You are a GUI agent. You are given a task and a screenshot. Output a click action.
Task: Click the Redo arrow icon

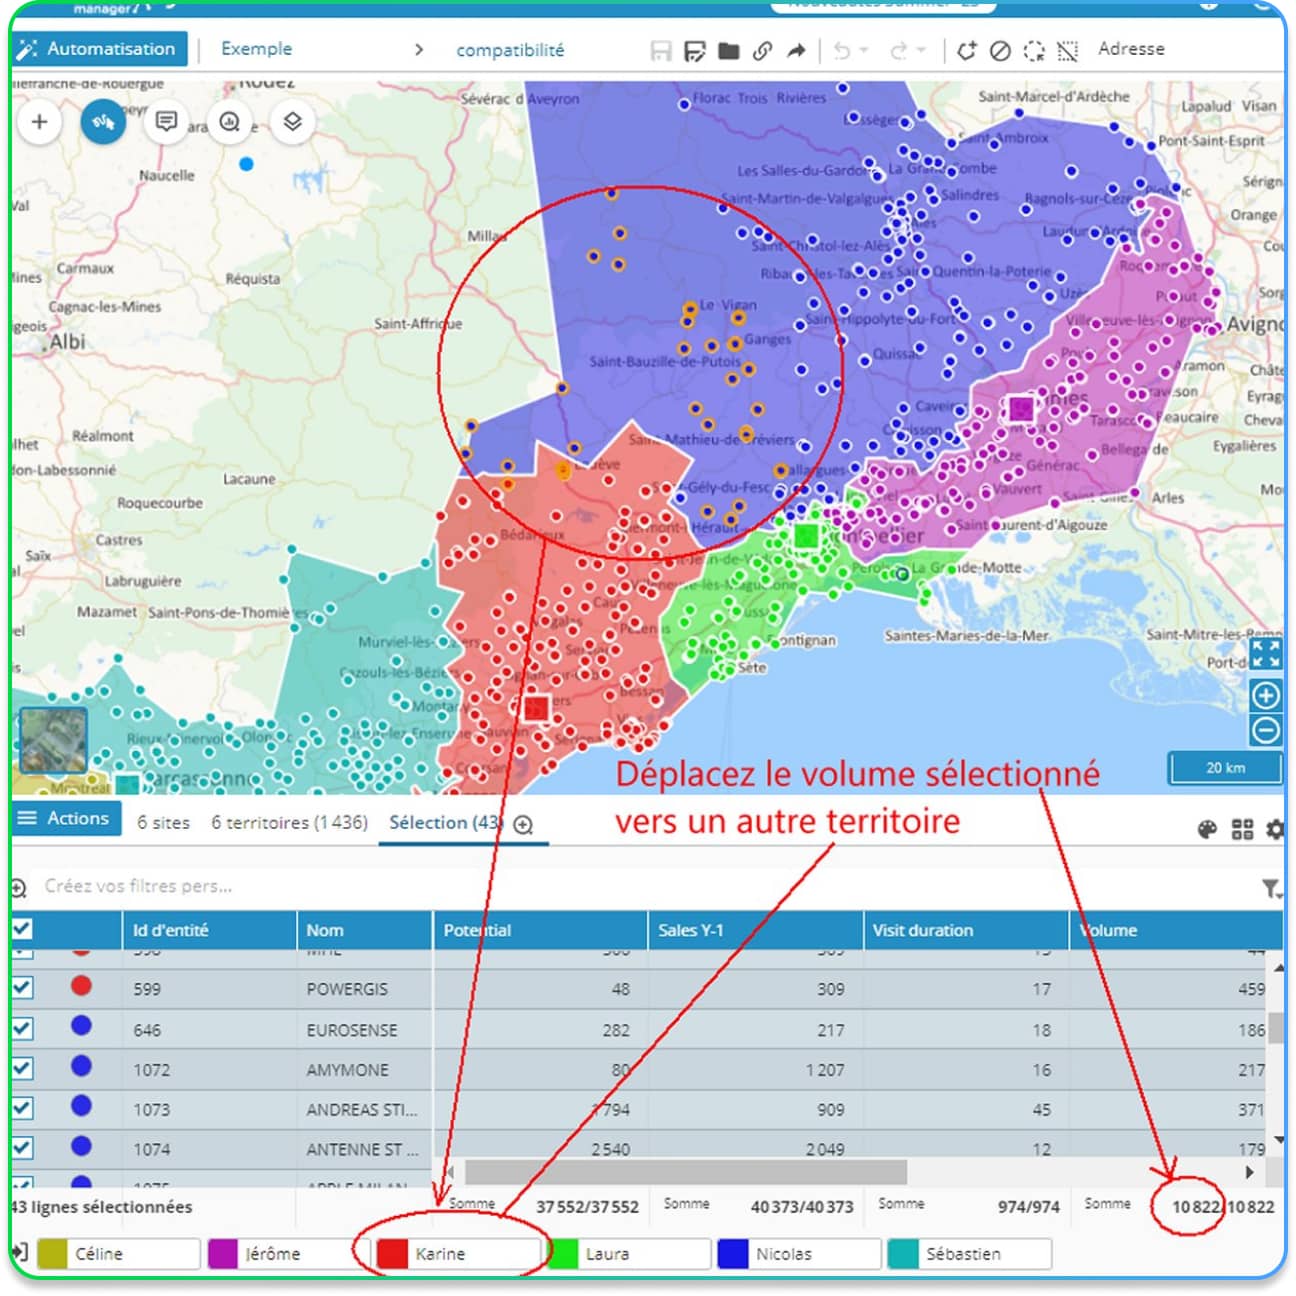tap(899, 50)
